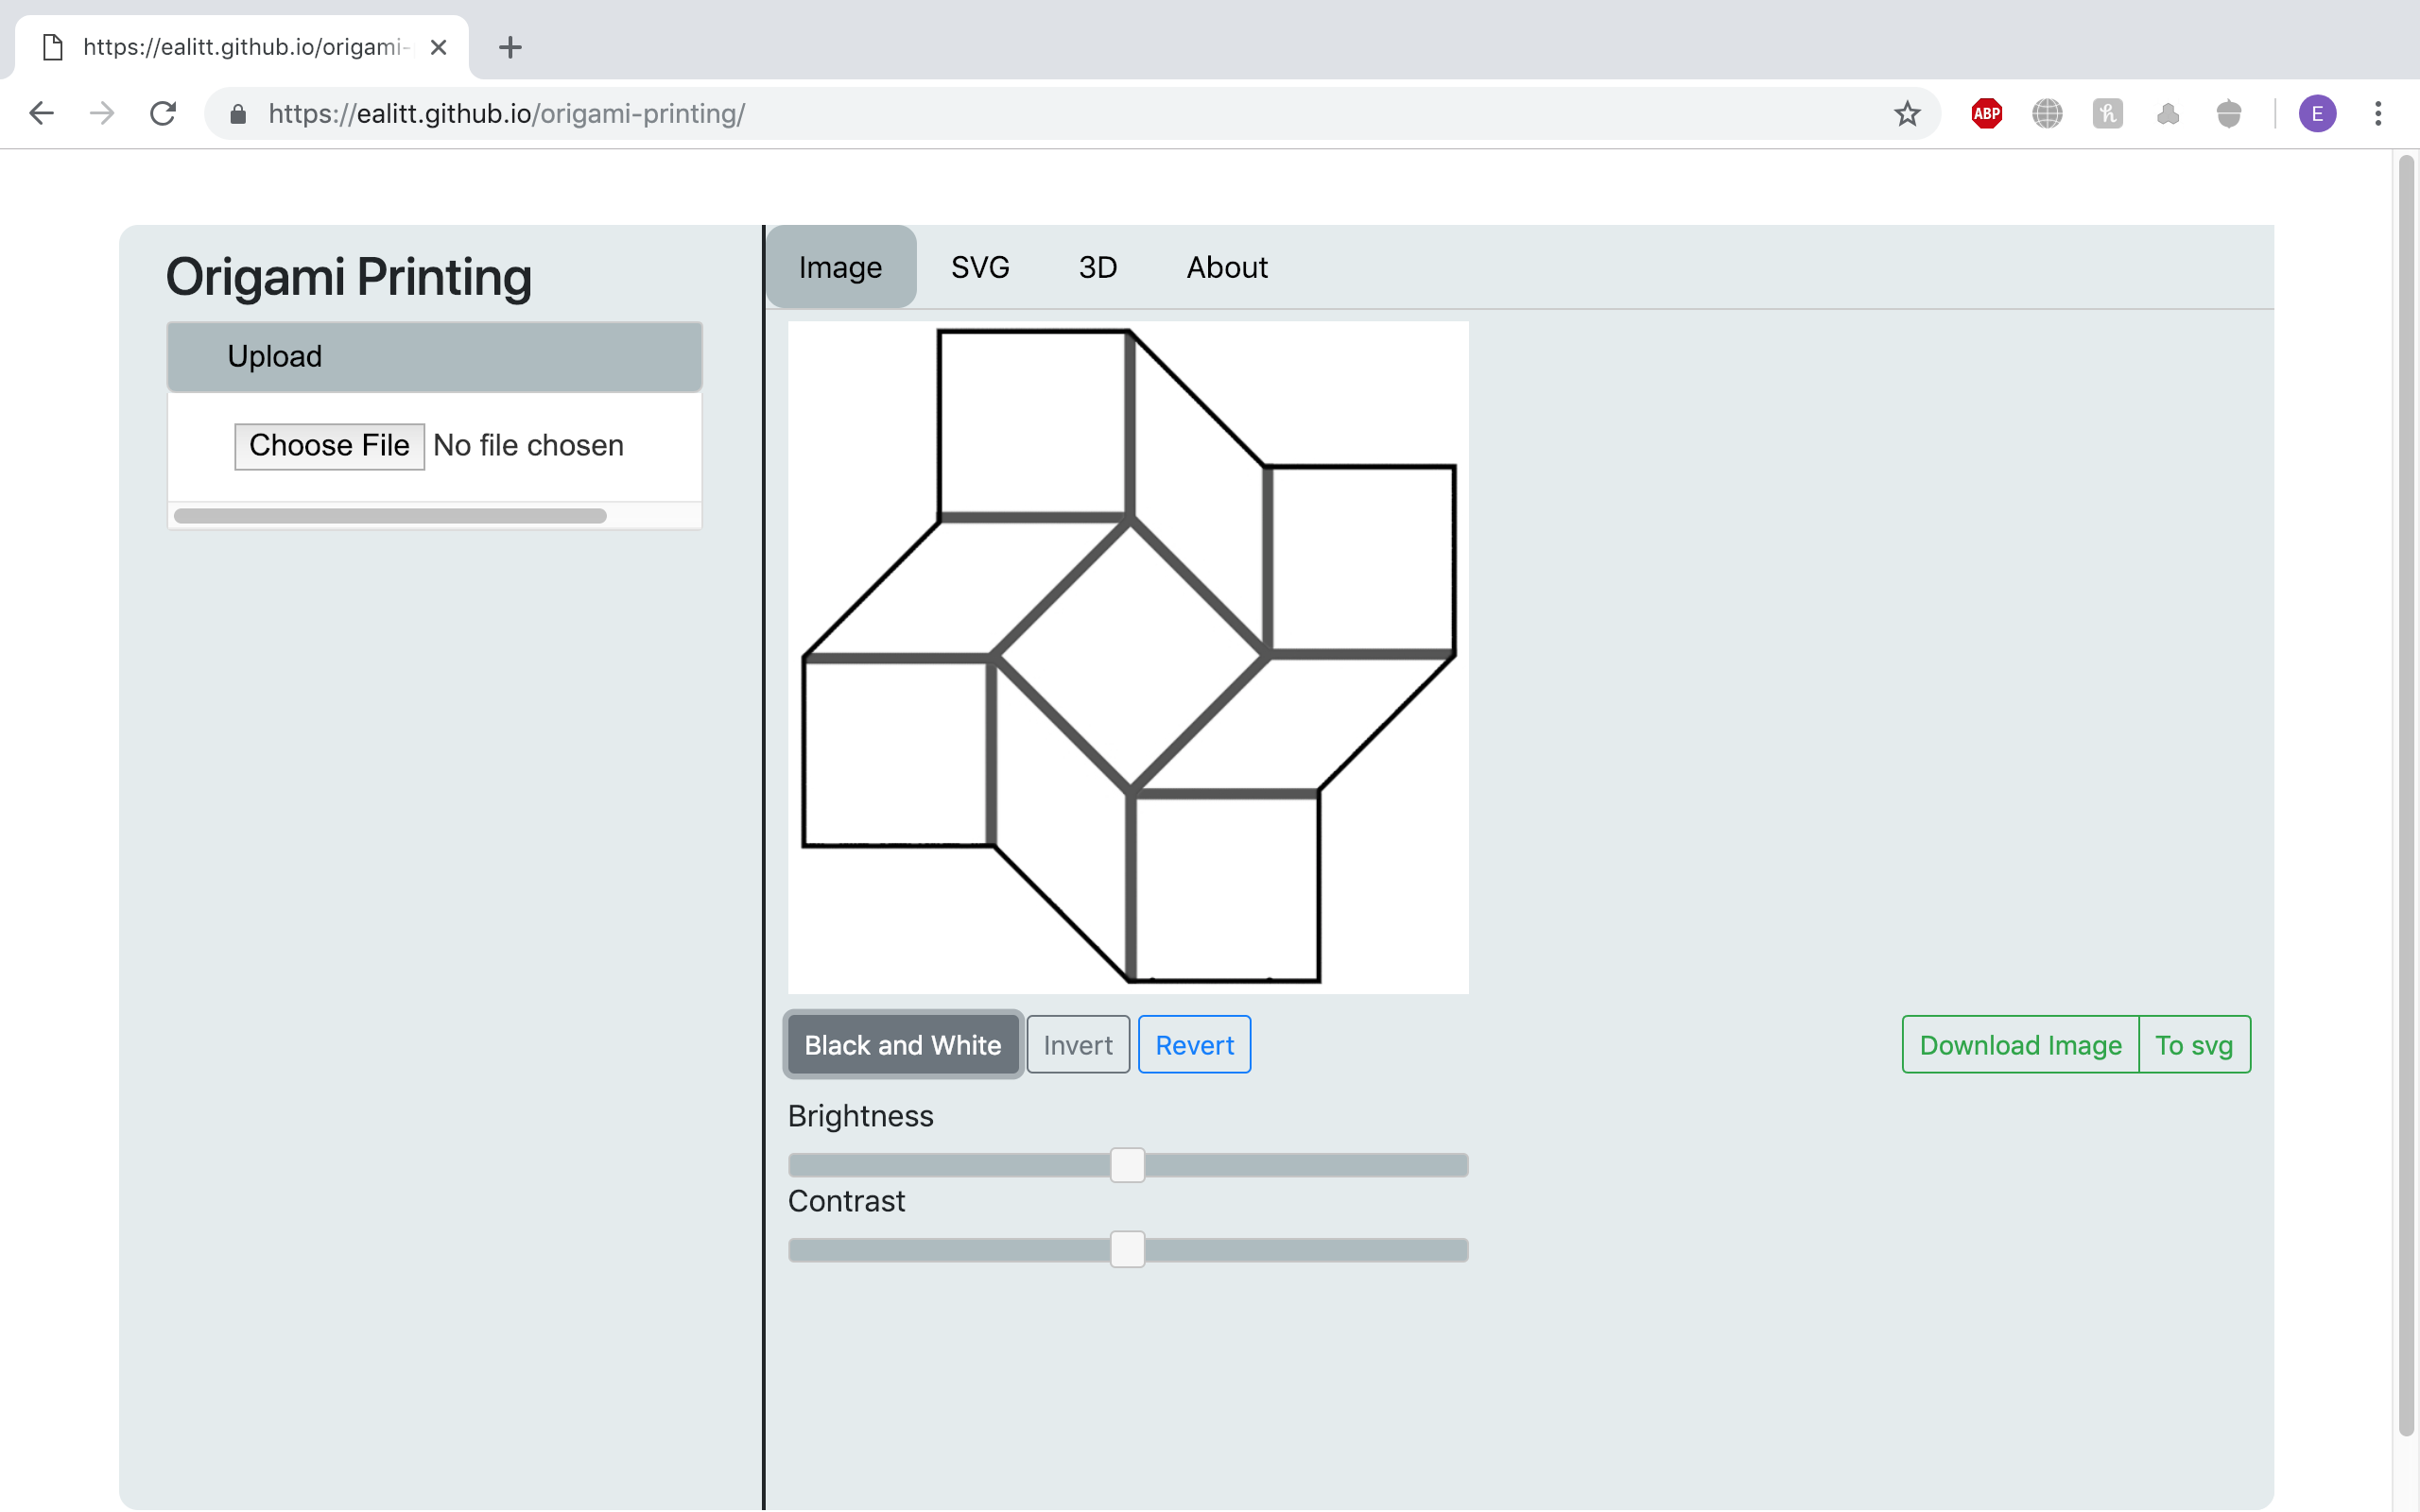Click the padlock icon in the address bar
Image resolution: width=2420 pixels, height=1512 pixels.
[x=237, y=113]
